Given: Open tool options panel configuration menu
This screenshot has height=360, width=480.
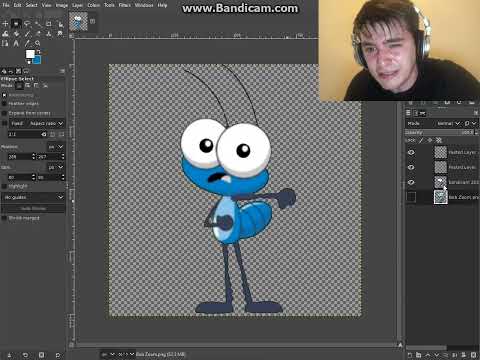Looking at the screenshot, I should point(62,71).
